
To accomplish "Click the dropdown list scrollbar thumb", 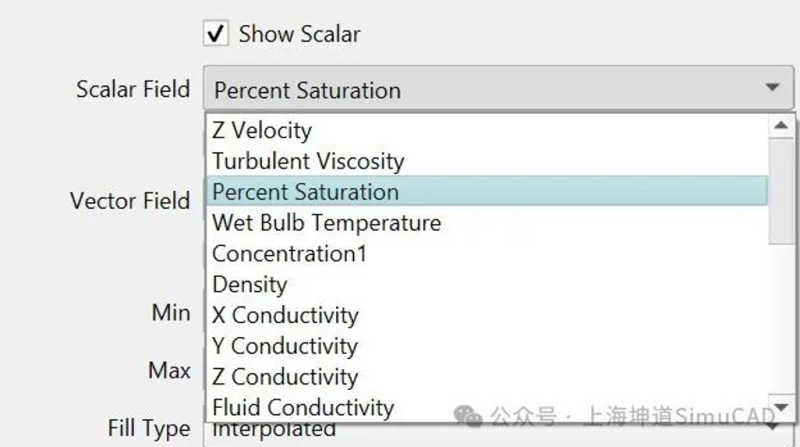I will pyautogui.click(x=782, y=190).
